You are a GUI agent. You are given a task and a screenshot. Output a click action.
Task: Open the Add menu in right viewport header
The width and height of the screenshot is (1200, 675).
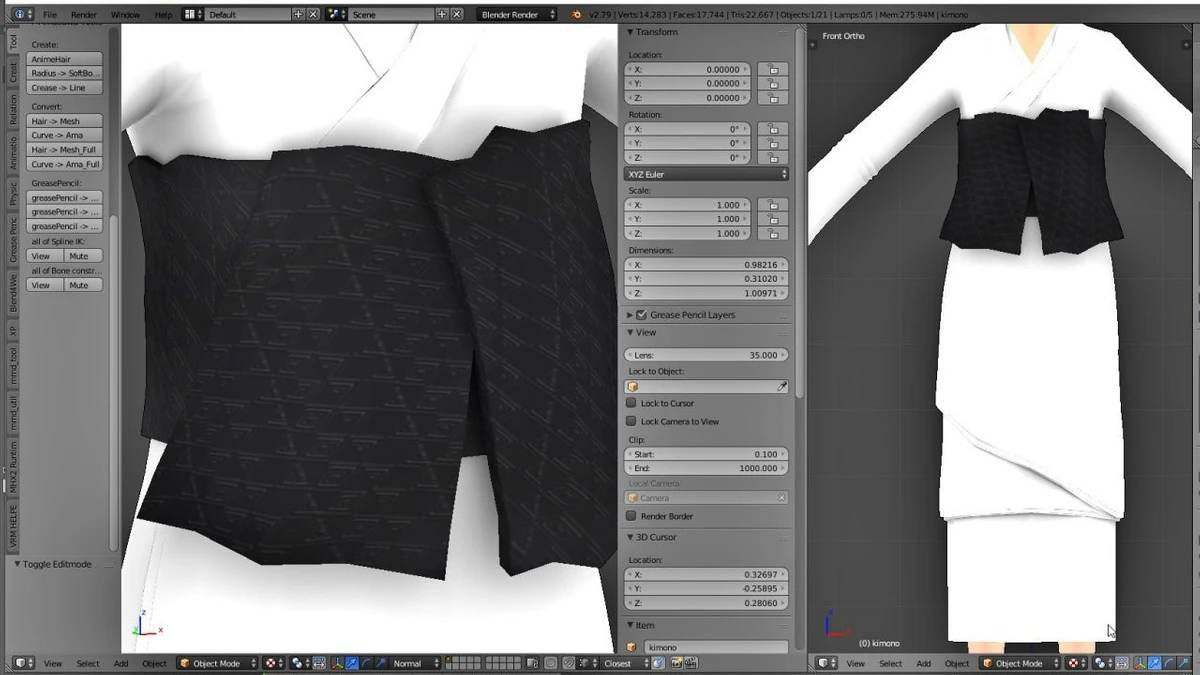(923, 663)
